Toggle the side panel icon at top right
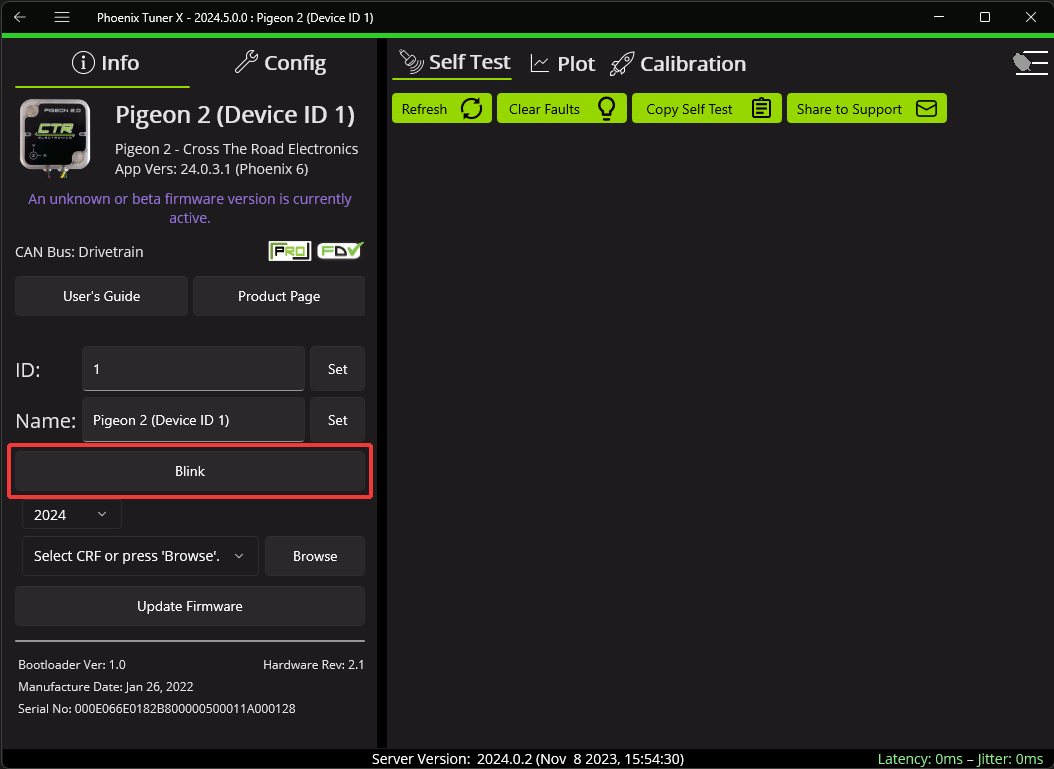 (x=1030, y=63)
